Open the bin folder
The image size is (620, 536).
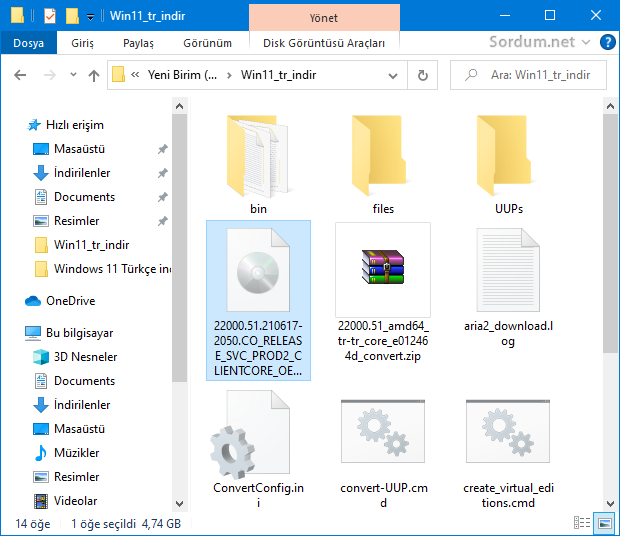[x=258, y=164]
